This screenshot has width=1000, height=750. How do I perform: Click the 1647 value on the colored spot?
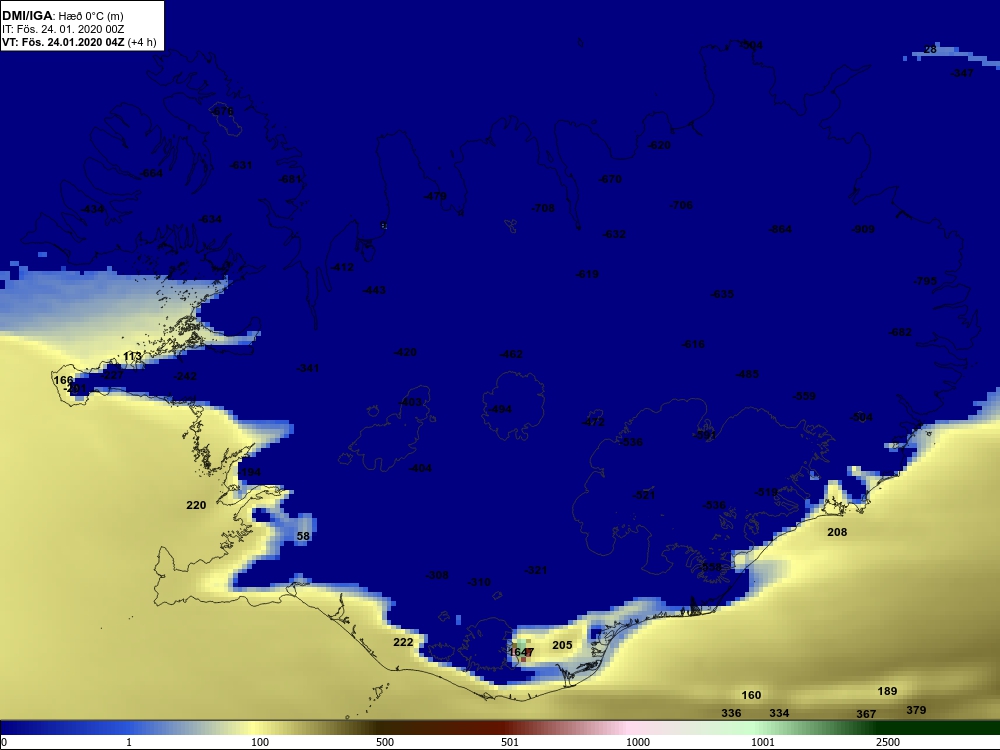tap(521, 652)
